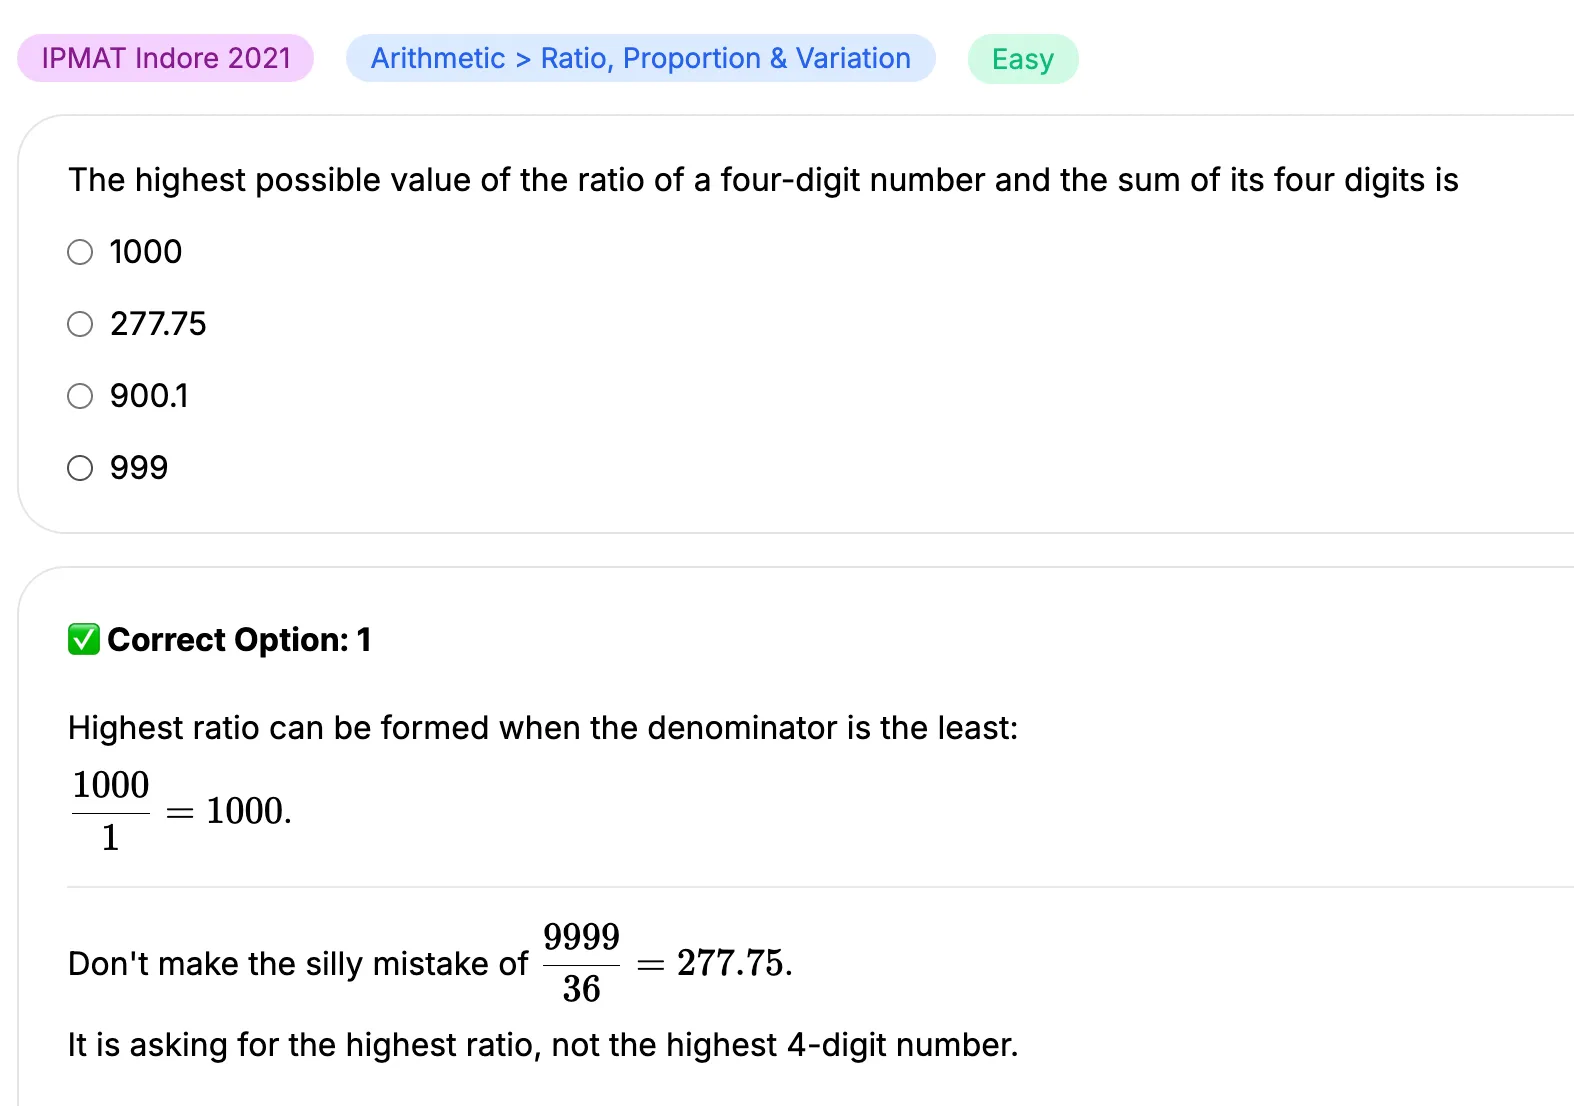Screen dimensions: 1574x1106
Task: Select the 1000 radio option
Action: (80, 252)
